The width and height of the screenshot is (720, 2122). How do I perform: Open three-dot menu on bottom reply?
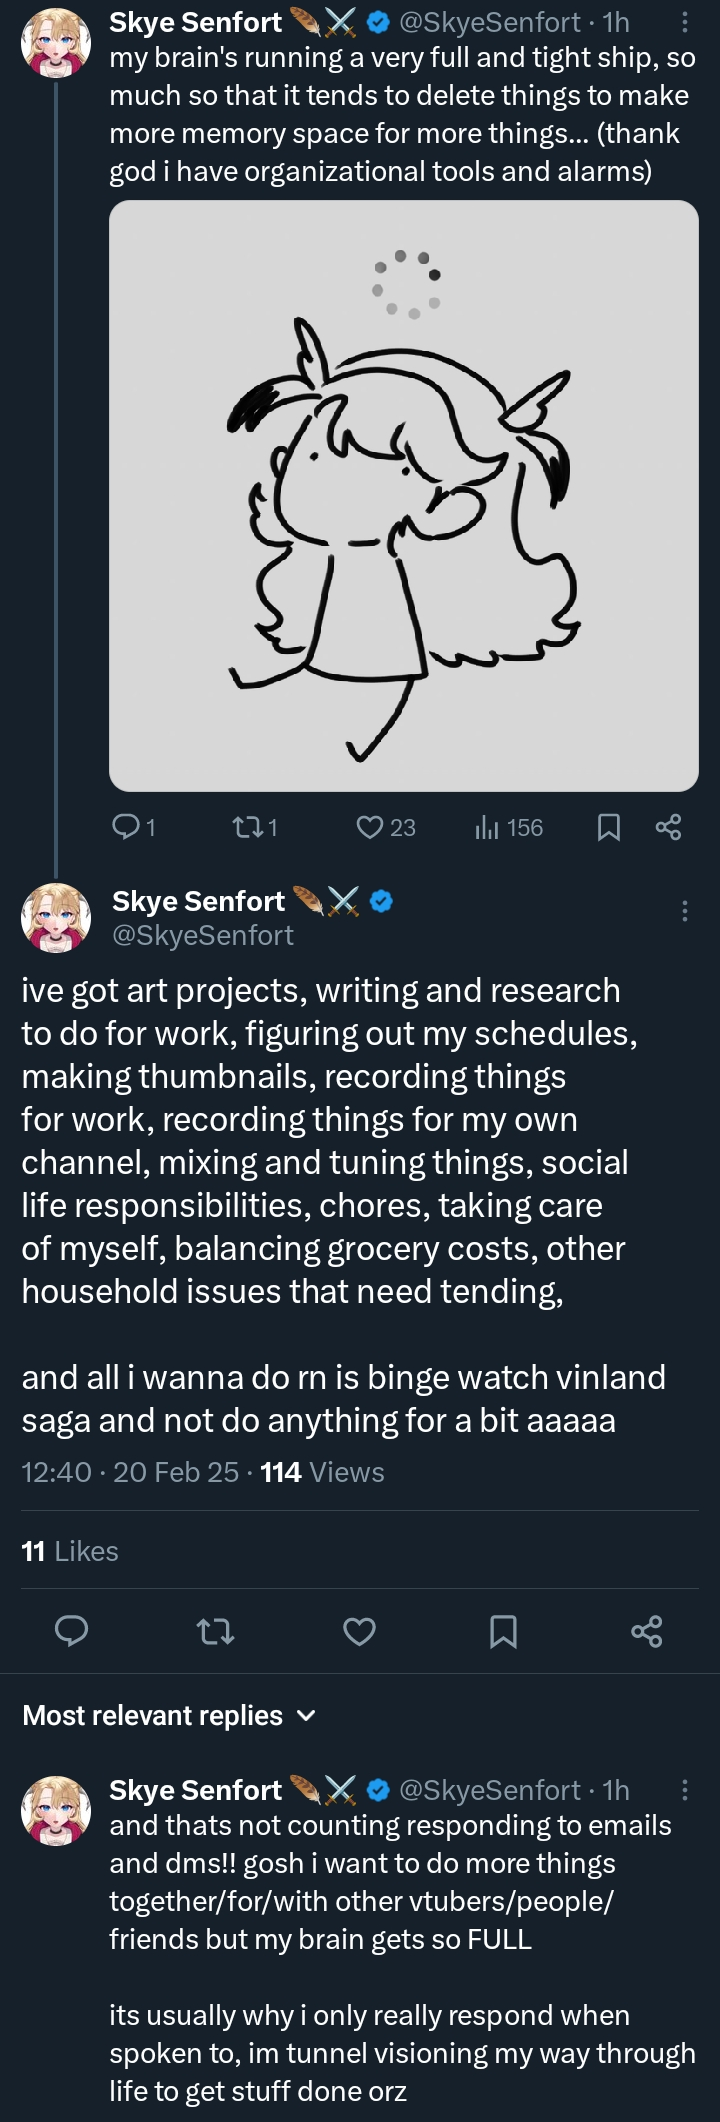pyautogui.click(x=684, y=1789)
